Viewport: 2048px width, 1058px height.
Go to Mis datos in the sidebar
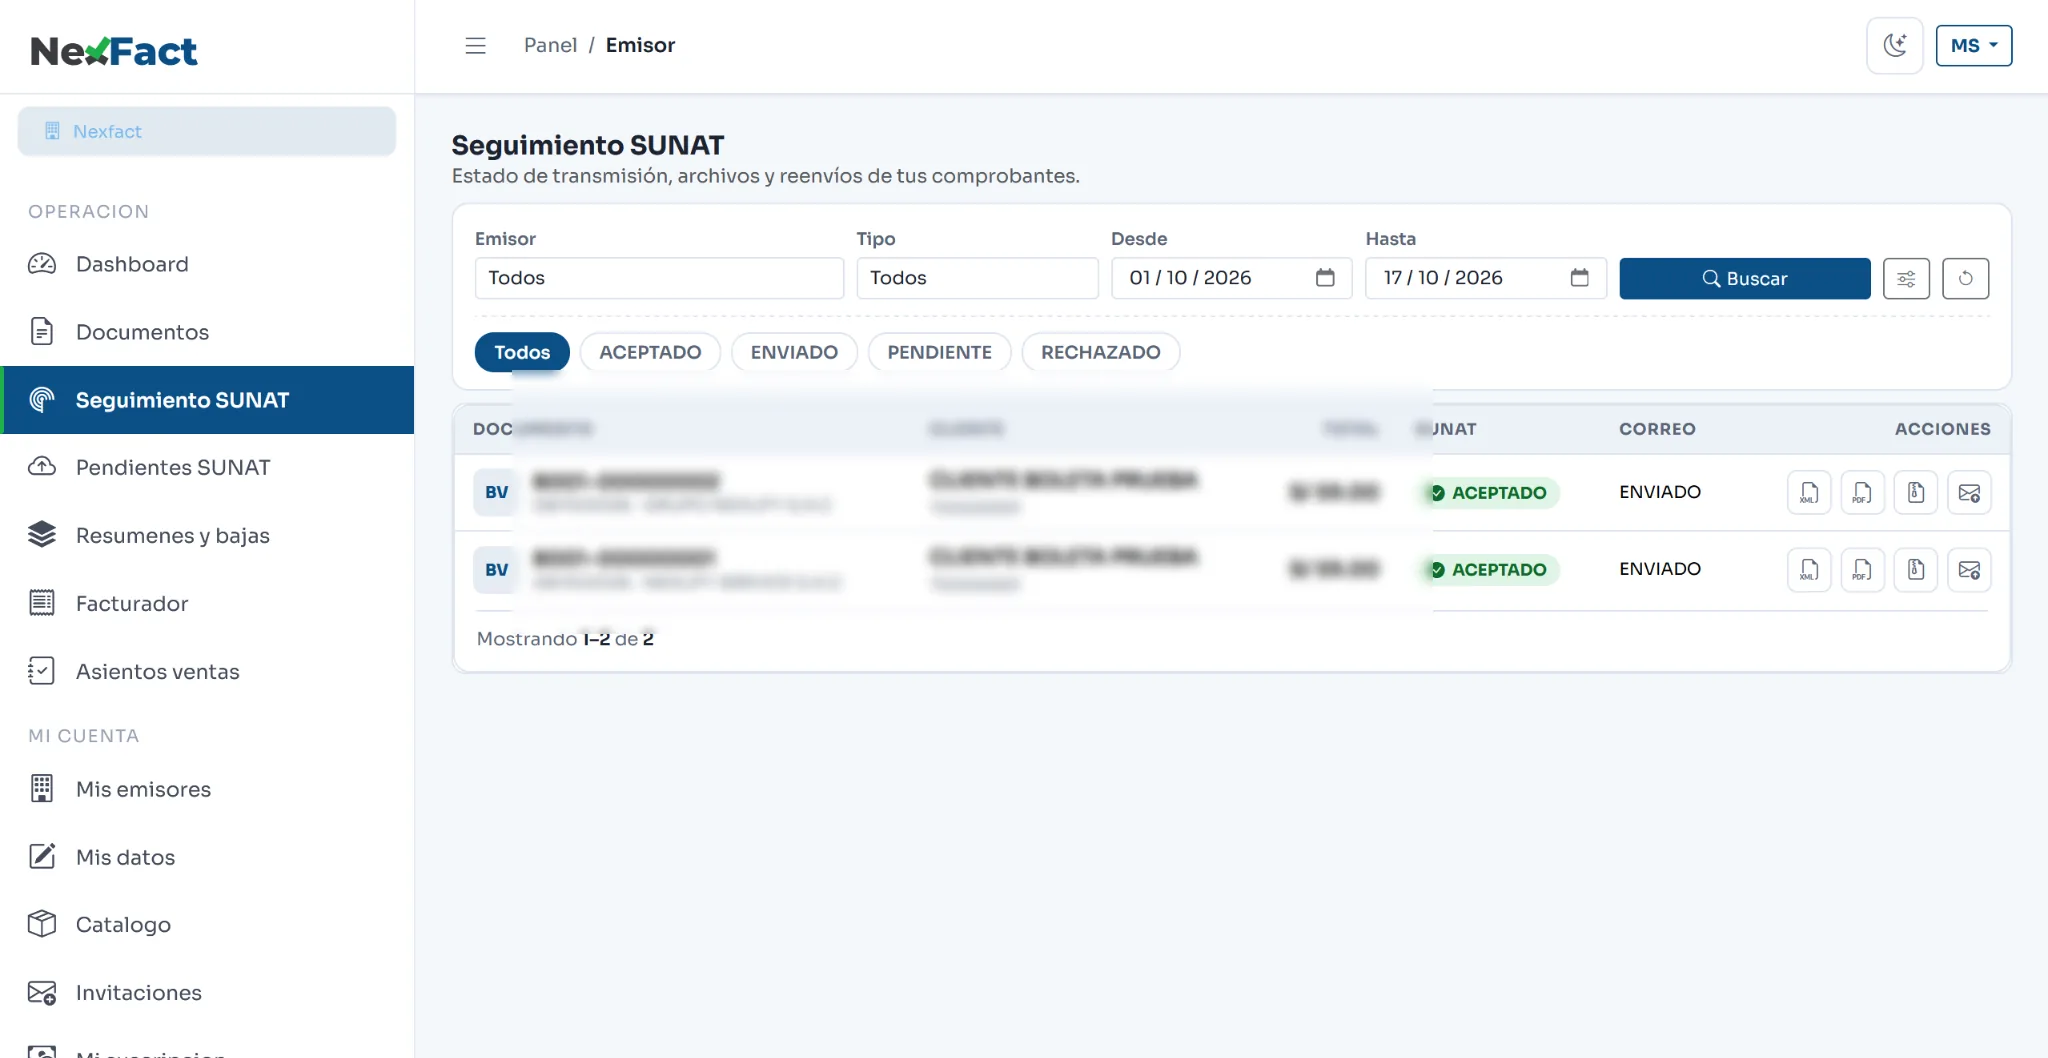click(x=207, y=857)
